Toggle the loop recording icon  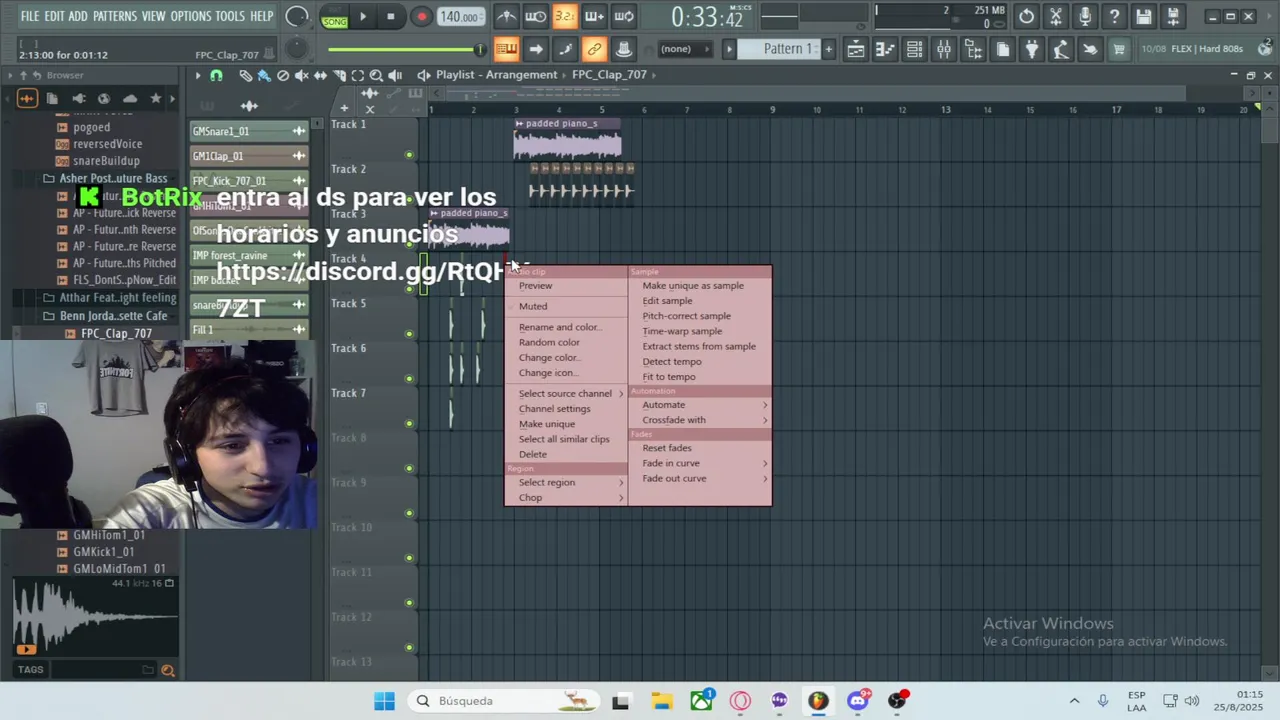point(623,17)
